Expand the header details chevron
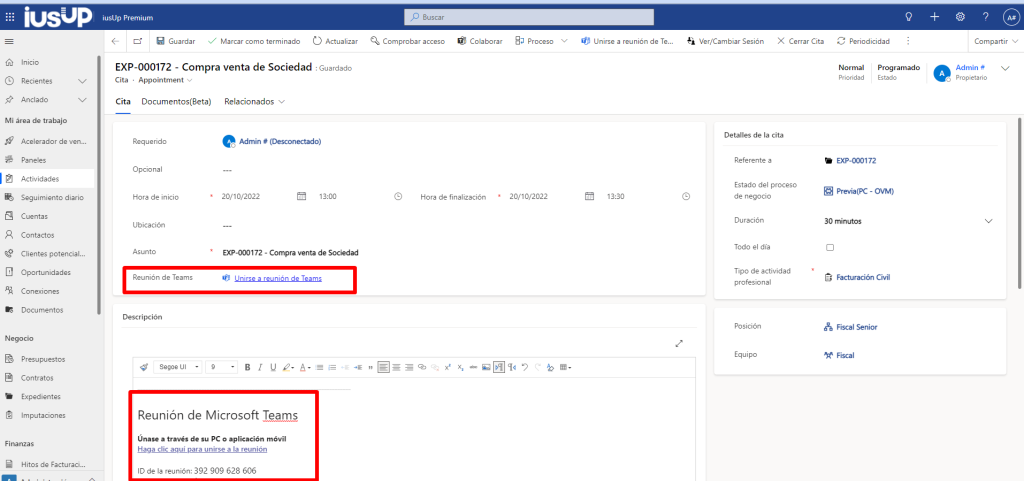Image resolution: width=1024 pixels, height=481 pixels. [1005, 69]
